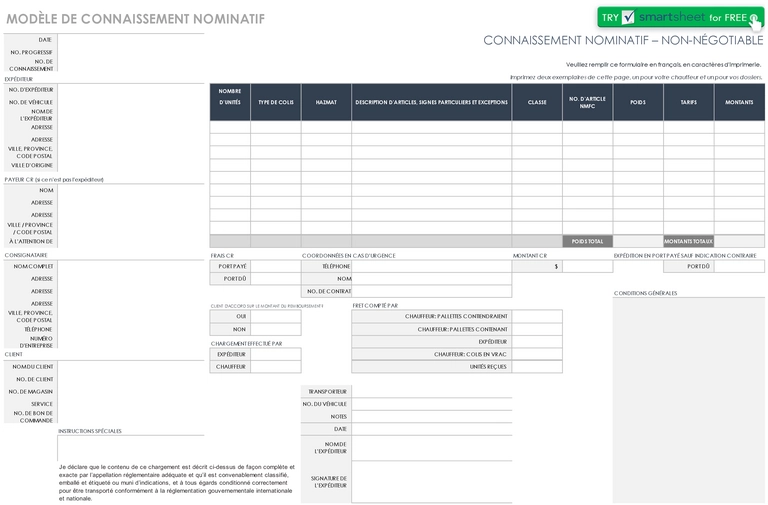768x505 pixels.
Task: Click the CHAUFFEUR: PALLETTES CONTIENDRAIENT value box
Action: (x=537, y=316)
